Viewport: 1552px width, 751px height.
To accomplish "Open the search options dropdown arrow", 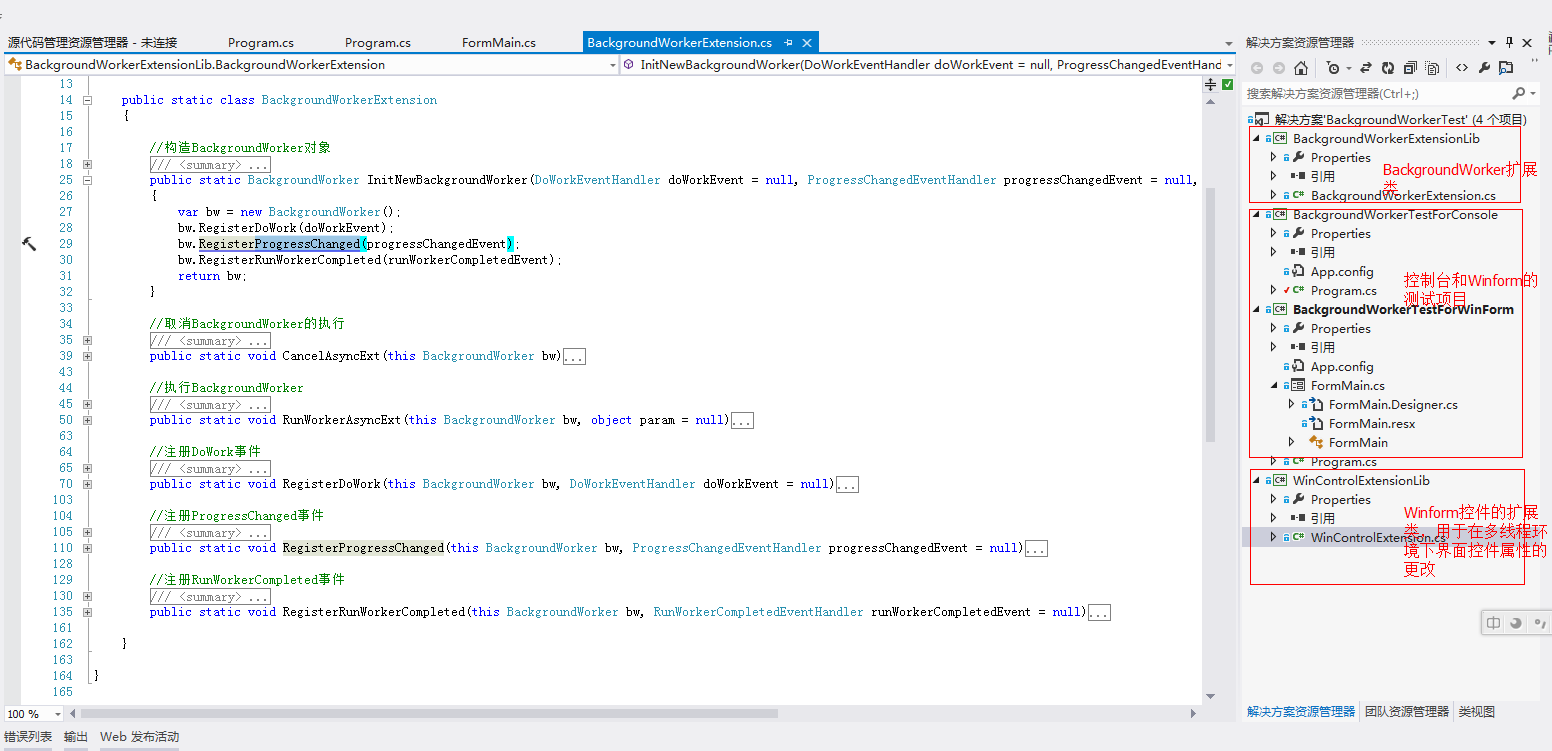I will [x=1533, y=93].
